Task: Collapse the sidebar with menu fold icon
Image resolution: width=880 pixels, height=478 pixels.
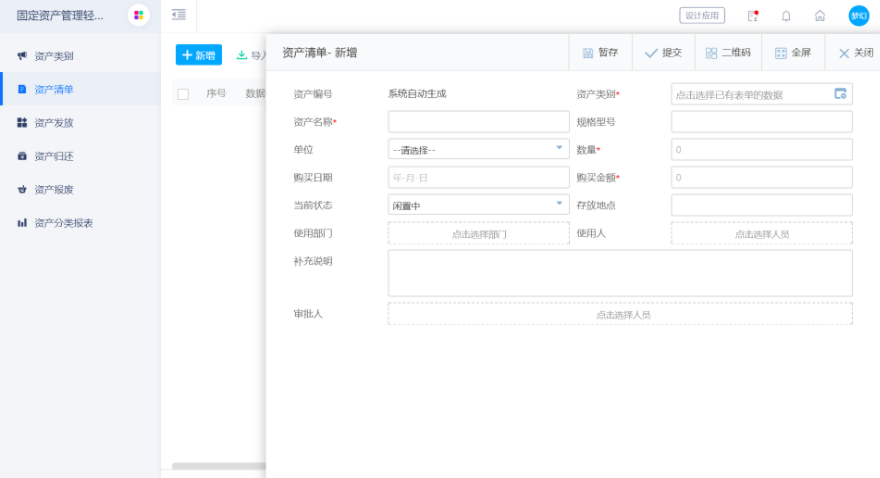Action: (x=178, y=15)
